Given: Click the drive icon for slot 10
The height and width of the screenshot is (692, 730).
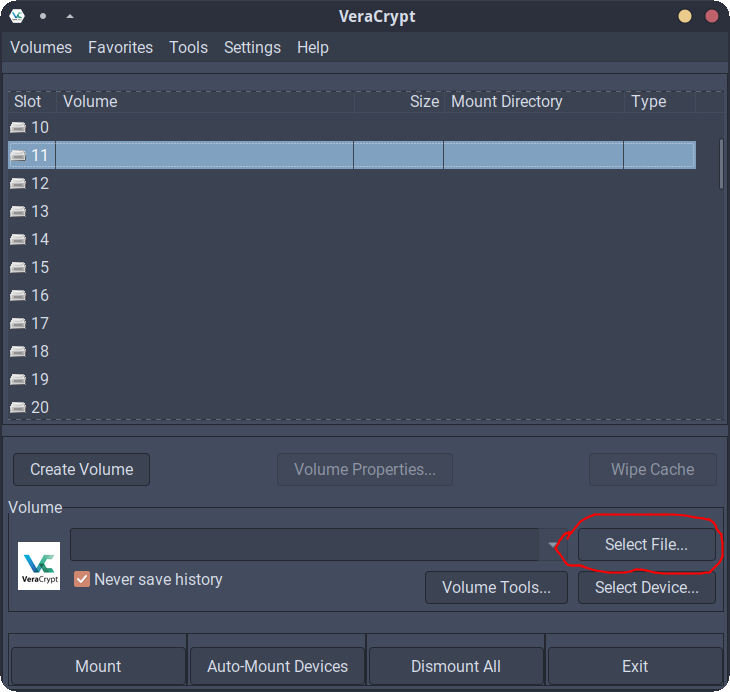Looking at the screenshot, I should [x=18, y=127].
